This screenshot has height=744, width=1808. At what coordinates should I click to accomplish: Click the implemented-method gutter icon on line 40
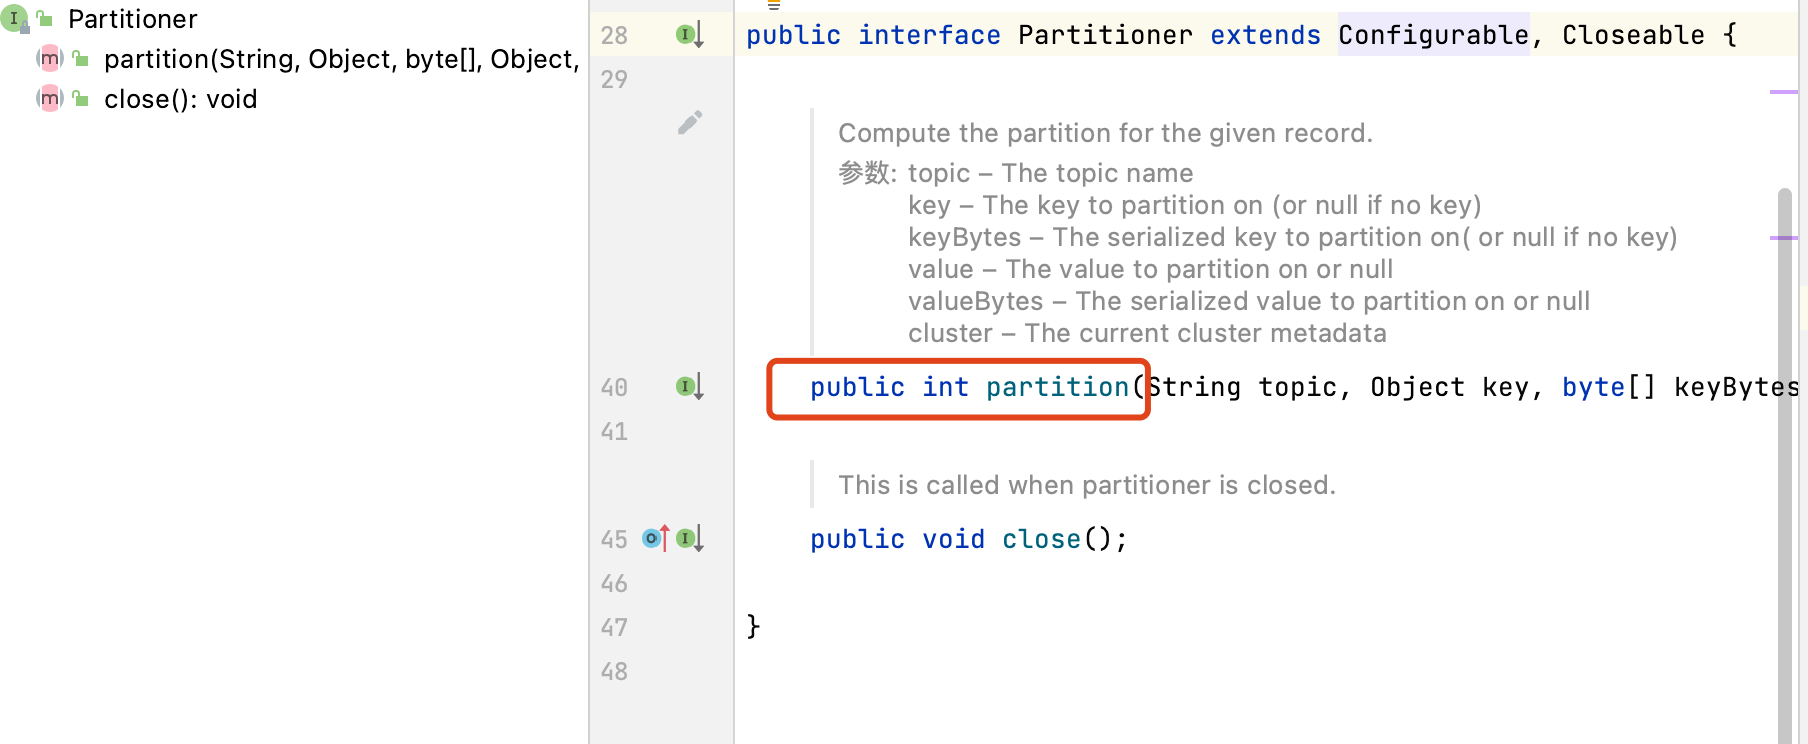tap(689, 387)
